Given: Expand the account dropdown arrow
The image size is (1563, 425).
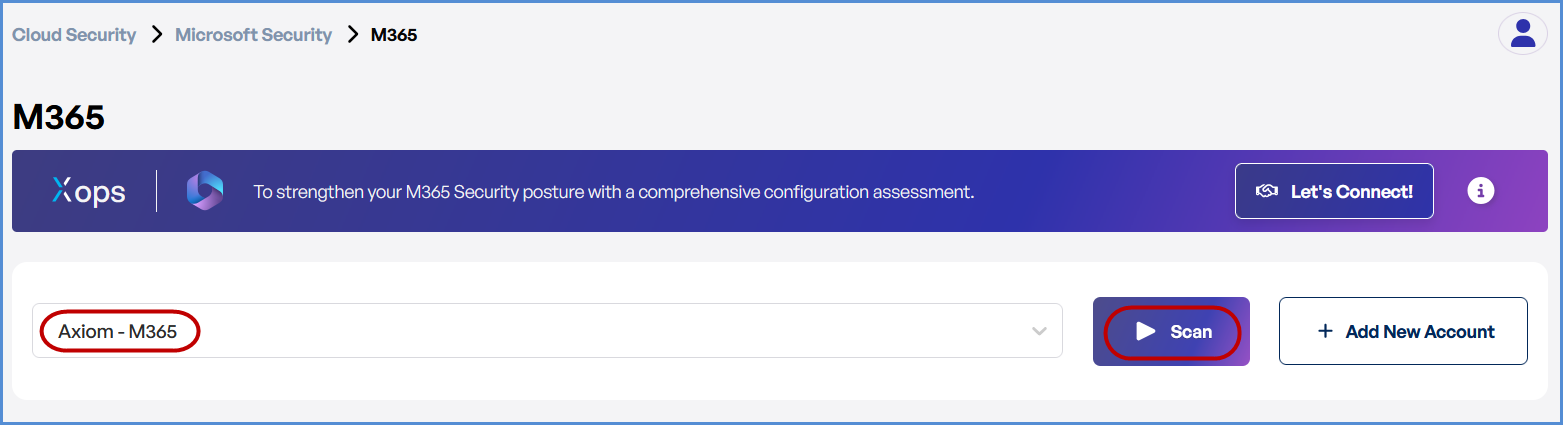Looking at the screenshot, I should coord(1039,331).
